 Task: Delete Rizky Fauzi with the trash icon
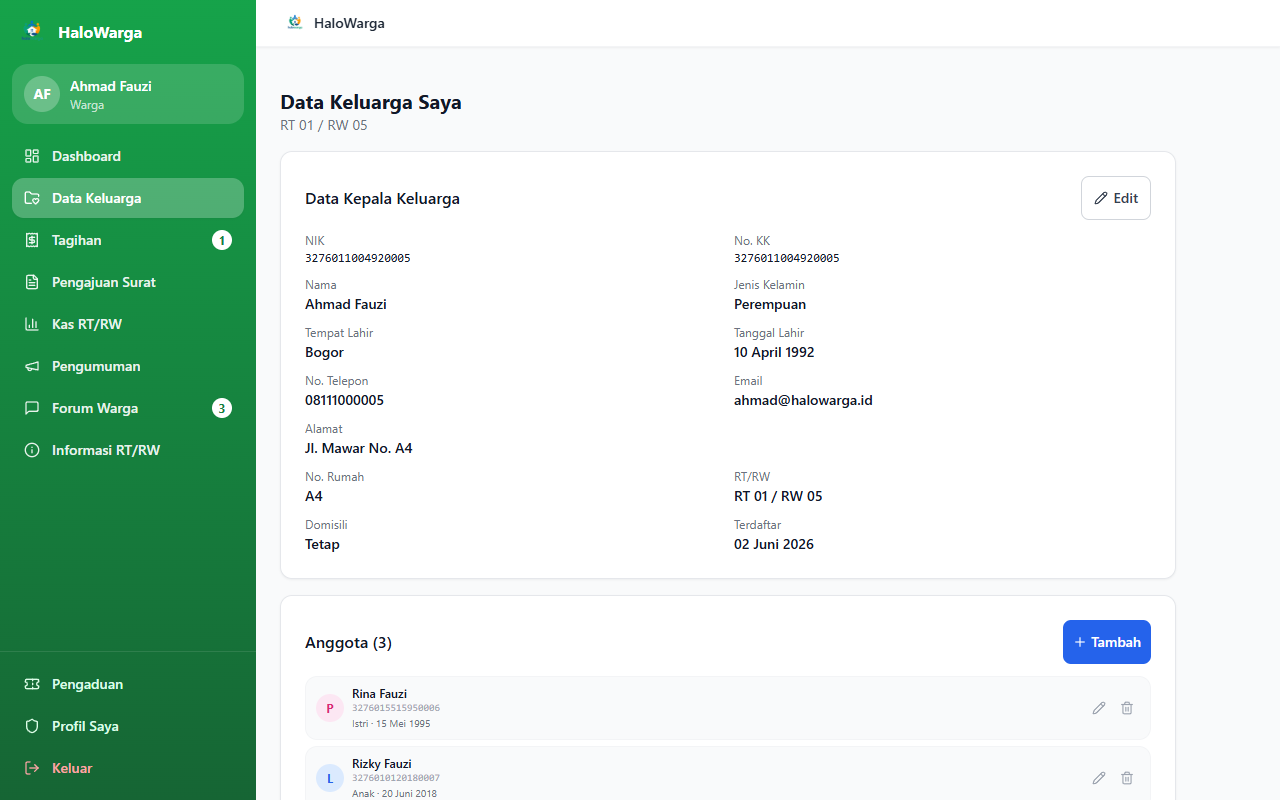point(1127,778)
